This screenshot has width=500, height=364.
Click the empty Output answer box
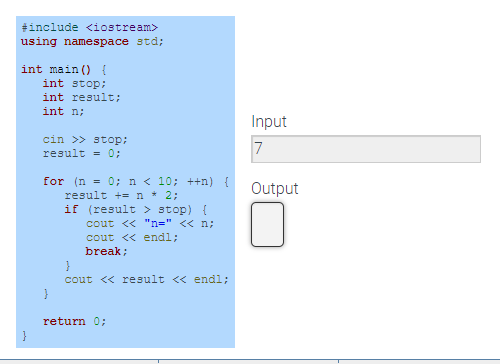(267, 224)
